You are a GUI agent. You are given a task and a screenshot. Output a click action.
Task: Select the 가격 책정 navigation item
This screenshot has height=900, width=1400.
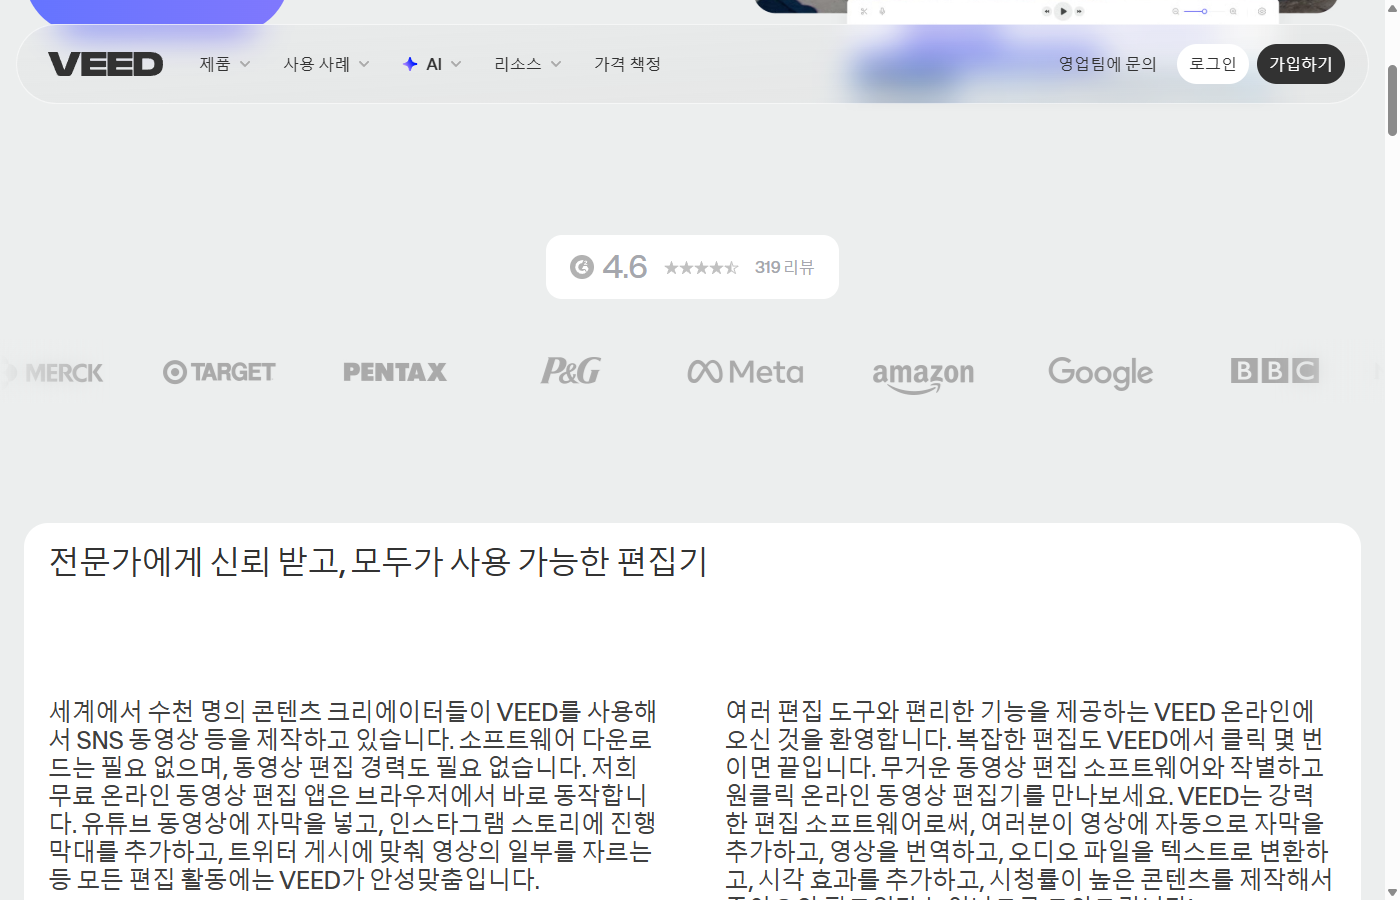(x=627, y=63)
